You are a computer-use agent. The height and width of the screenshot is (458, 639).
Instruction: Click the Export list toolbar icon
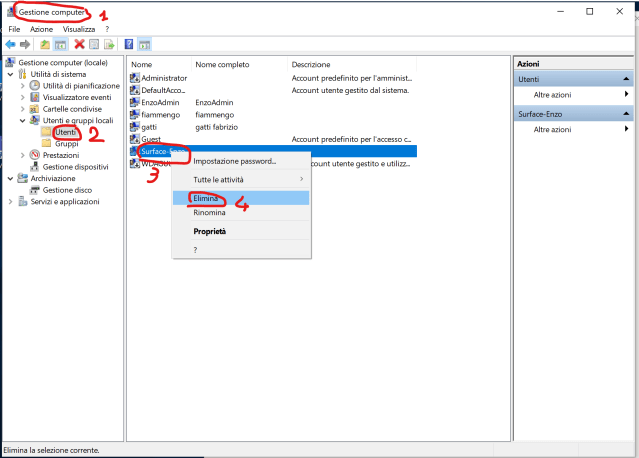[109, 45]
